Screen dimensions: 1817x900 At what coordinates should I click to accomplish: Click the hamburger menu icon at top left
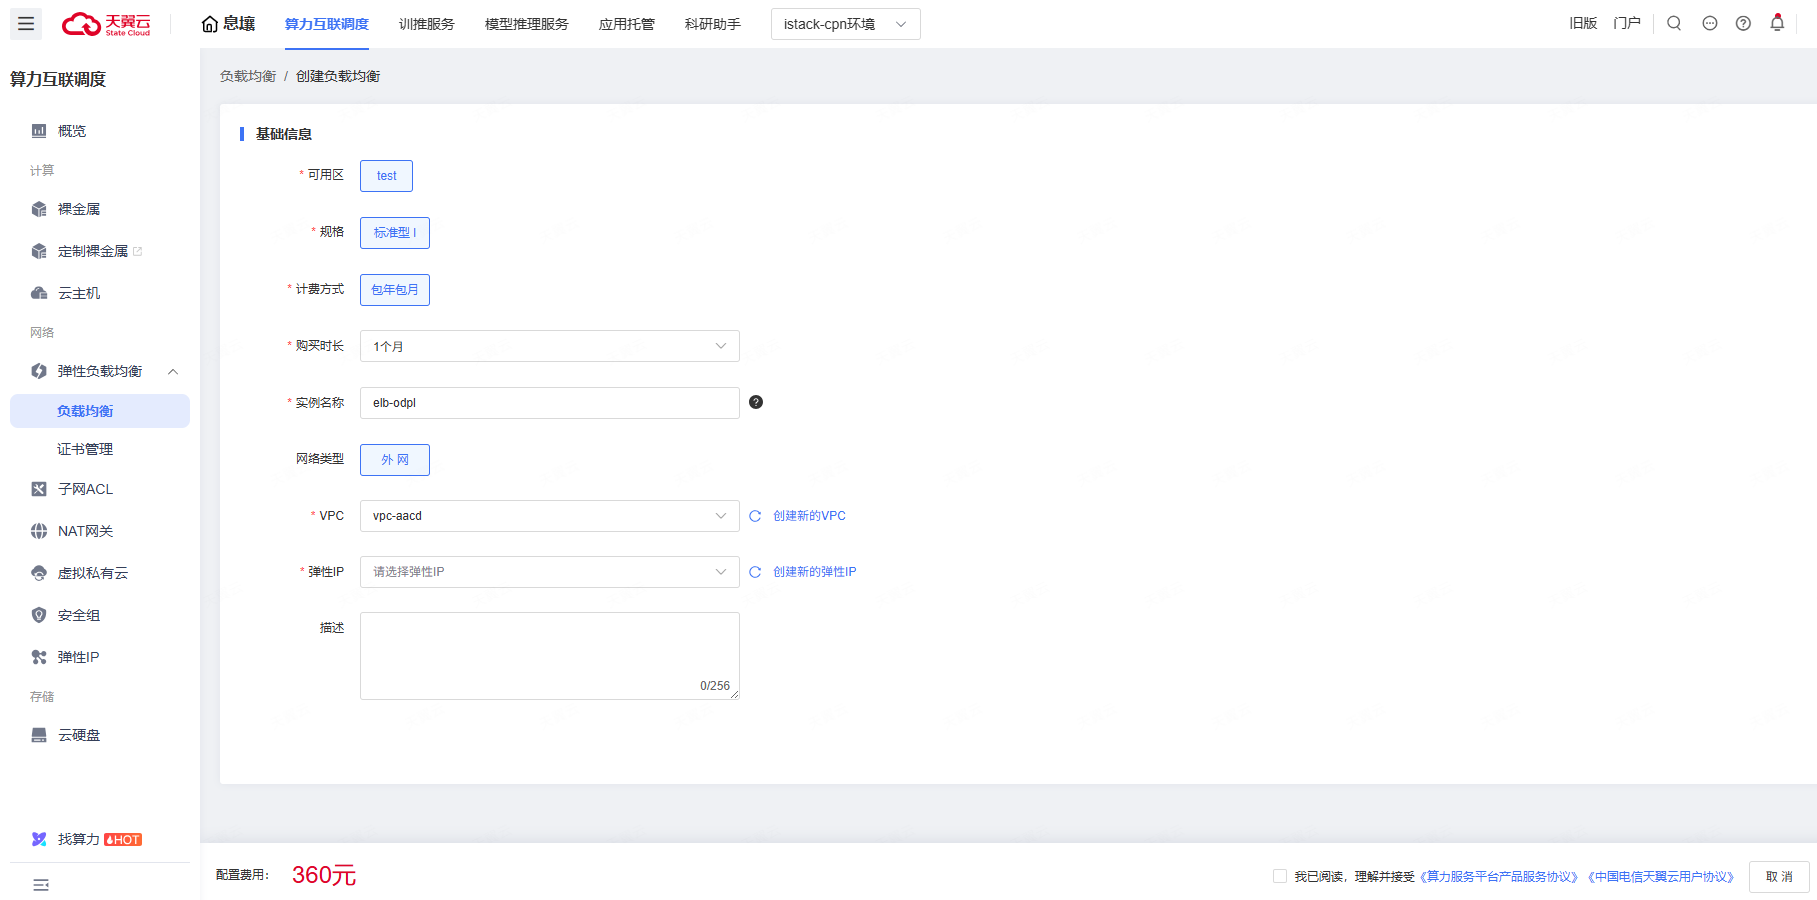[26, 24]
